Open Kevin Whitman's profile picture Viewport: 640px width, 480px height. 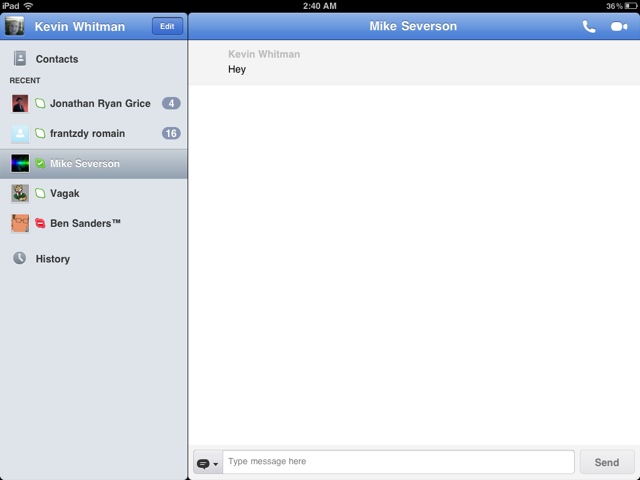coord(14,26)
